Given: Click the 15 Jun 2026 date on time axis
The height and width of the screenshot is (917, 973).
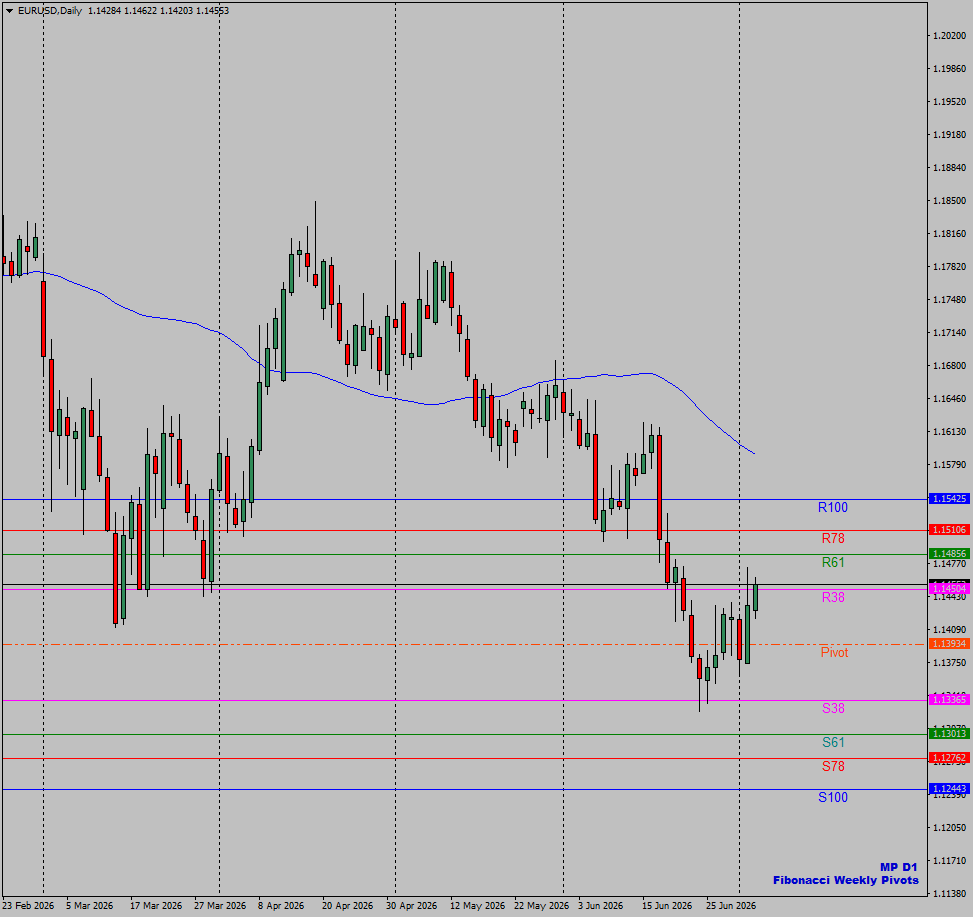Looking at the screenshot, I should [x=666, y=906].
